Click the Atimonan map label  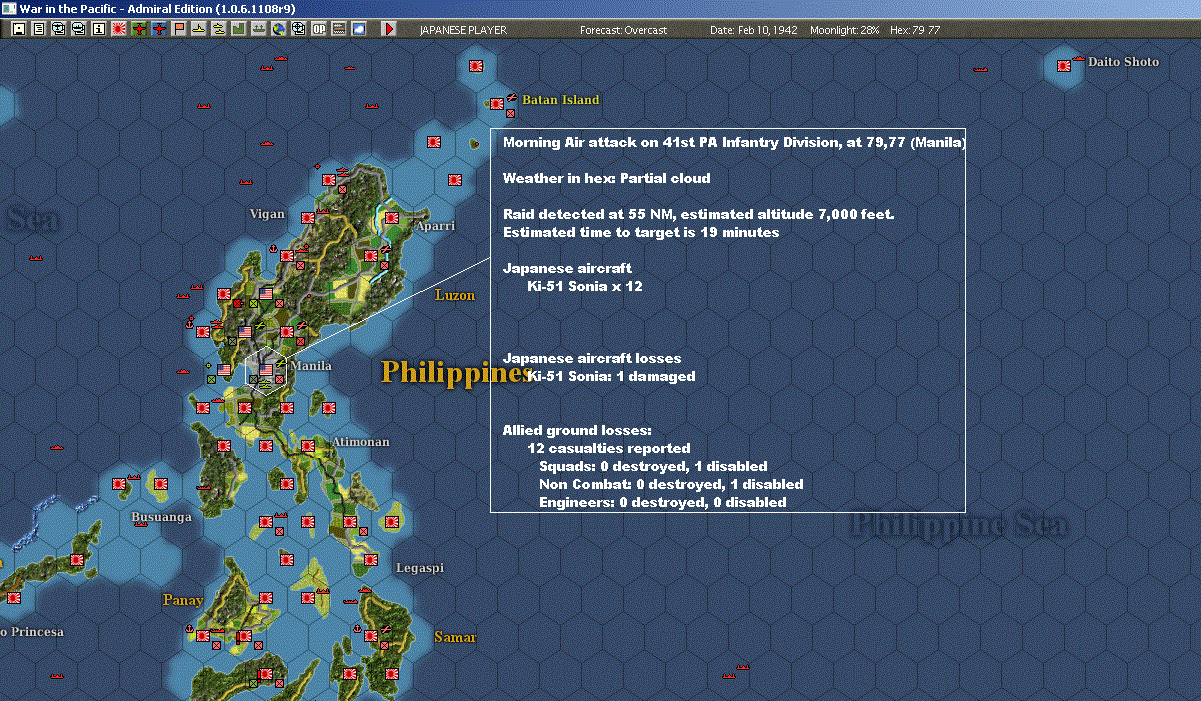point(360,442)
